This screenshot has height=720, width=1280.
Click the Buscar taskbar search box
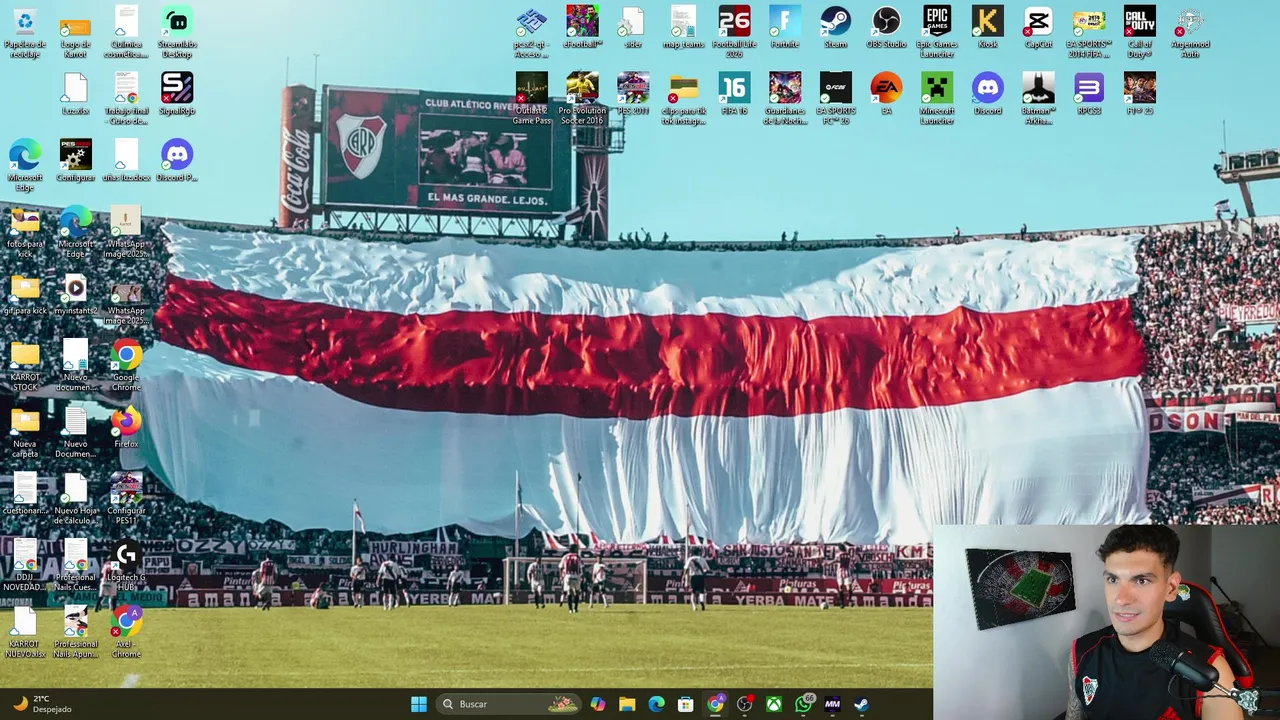(509, 704)
